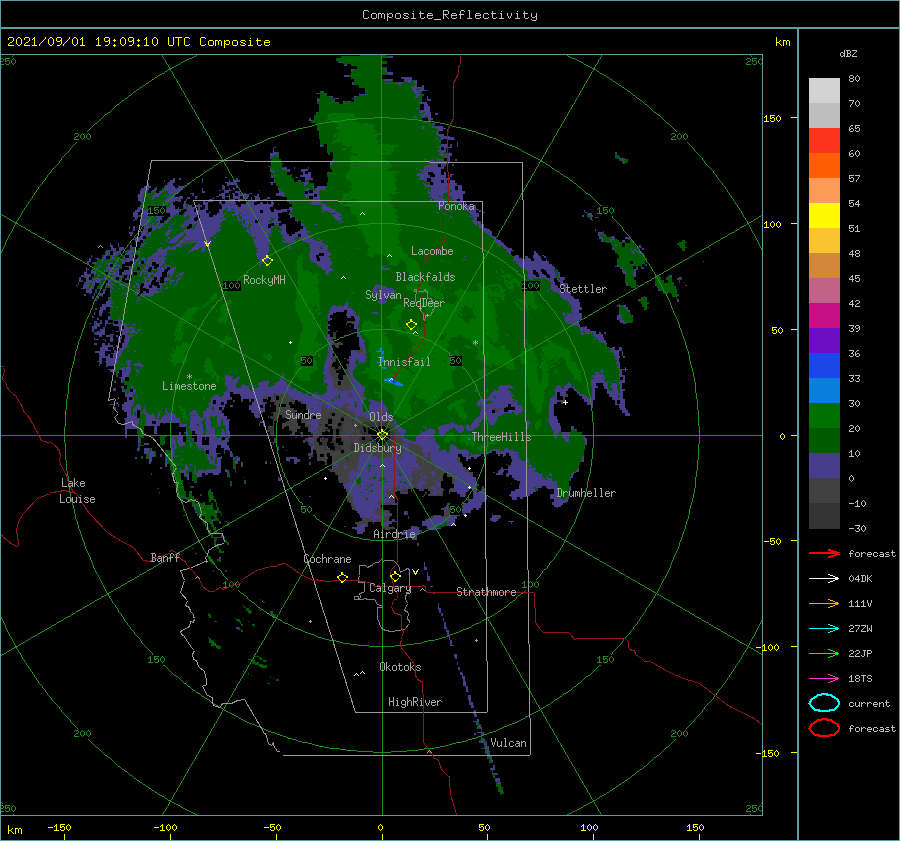Select the Banff label
The height and width of the screenshot is (841, 900).
point(165,557)
